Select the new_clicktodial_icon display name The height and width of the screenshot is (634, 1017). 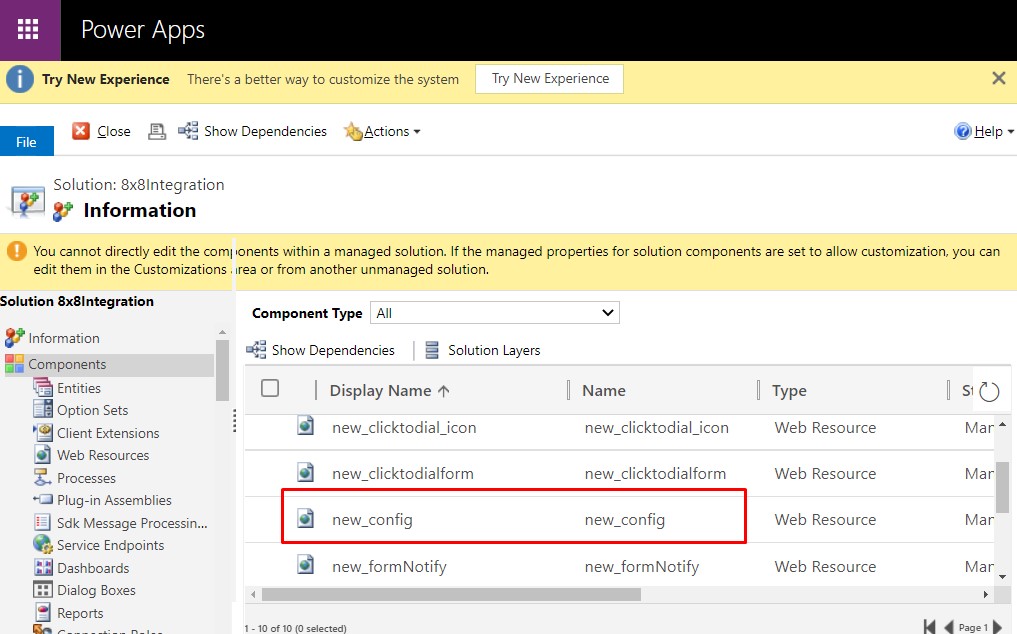(x=404, y=428)
